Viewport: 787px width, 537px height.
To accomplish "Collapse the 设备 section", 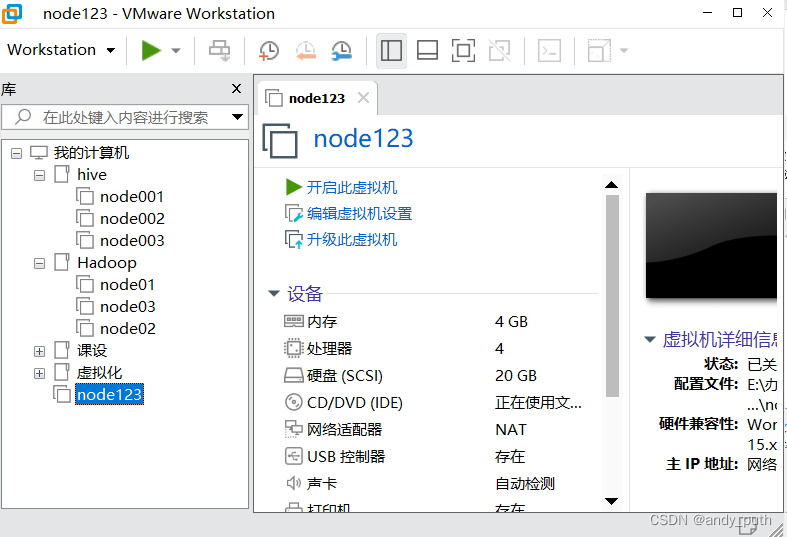I will [x=274, y=293].
